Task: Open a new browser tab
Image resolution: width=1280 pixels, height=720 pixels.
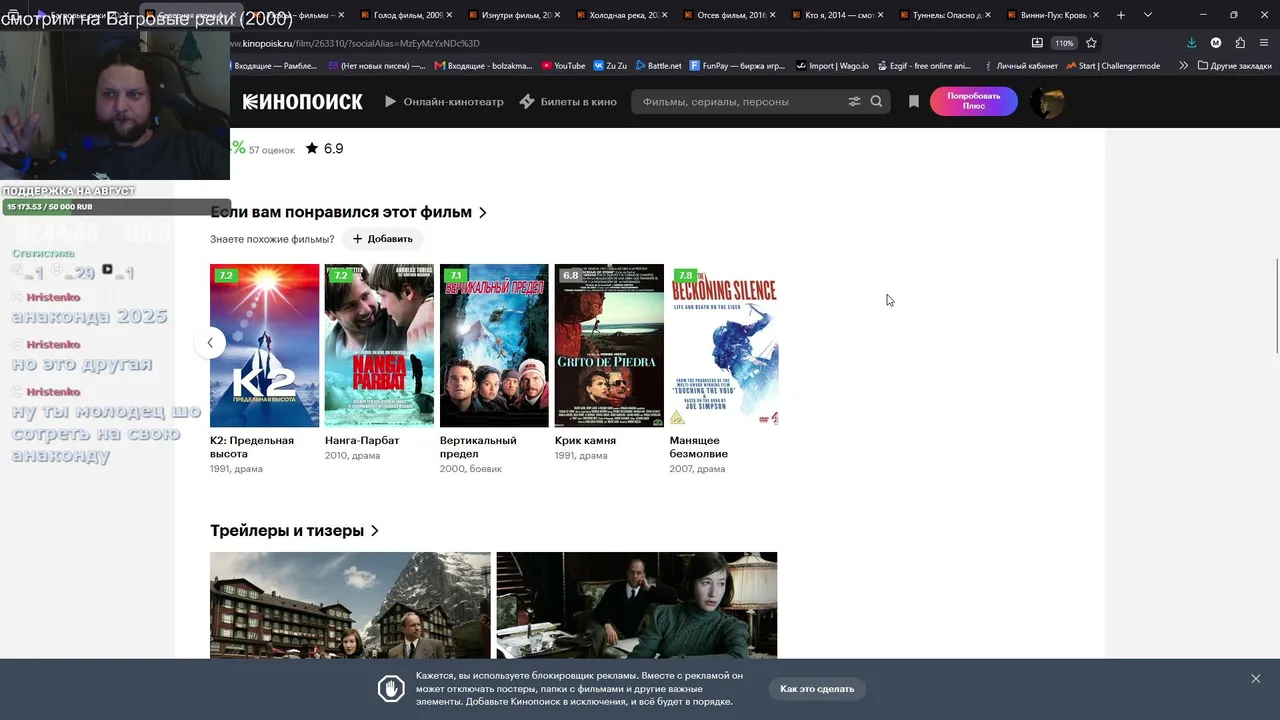Action: [x=1120, y=15]
